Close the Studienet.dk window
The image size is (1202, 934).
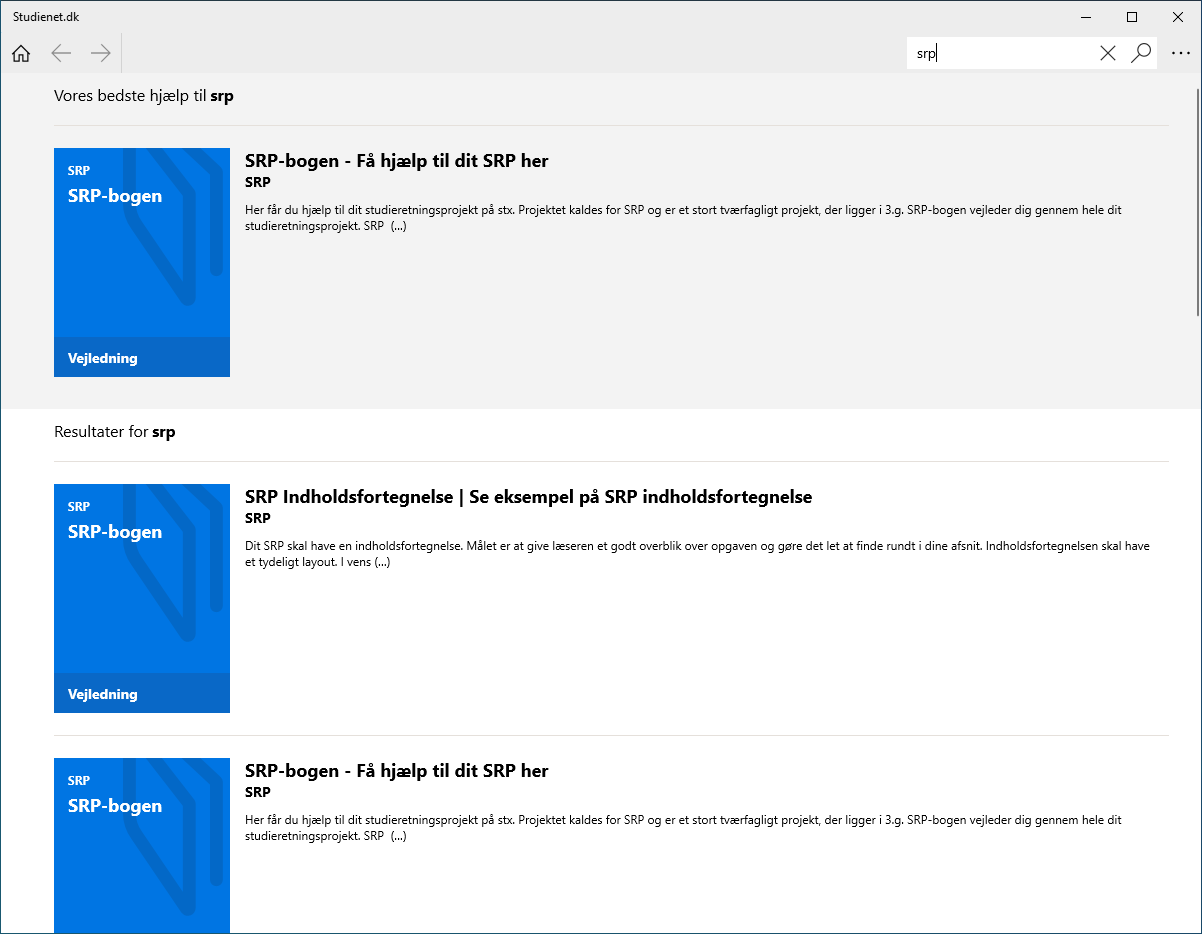[x=1178, y=17]
